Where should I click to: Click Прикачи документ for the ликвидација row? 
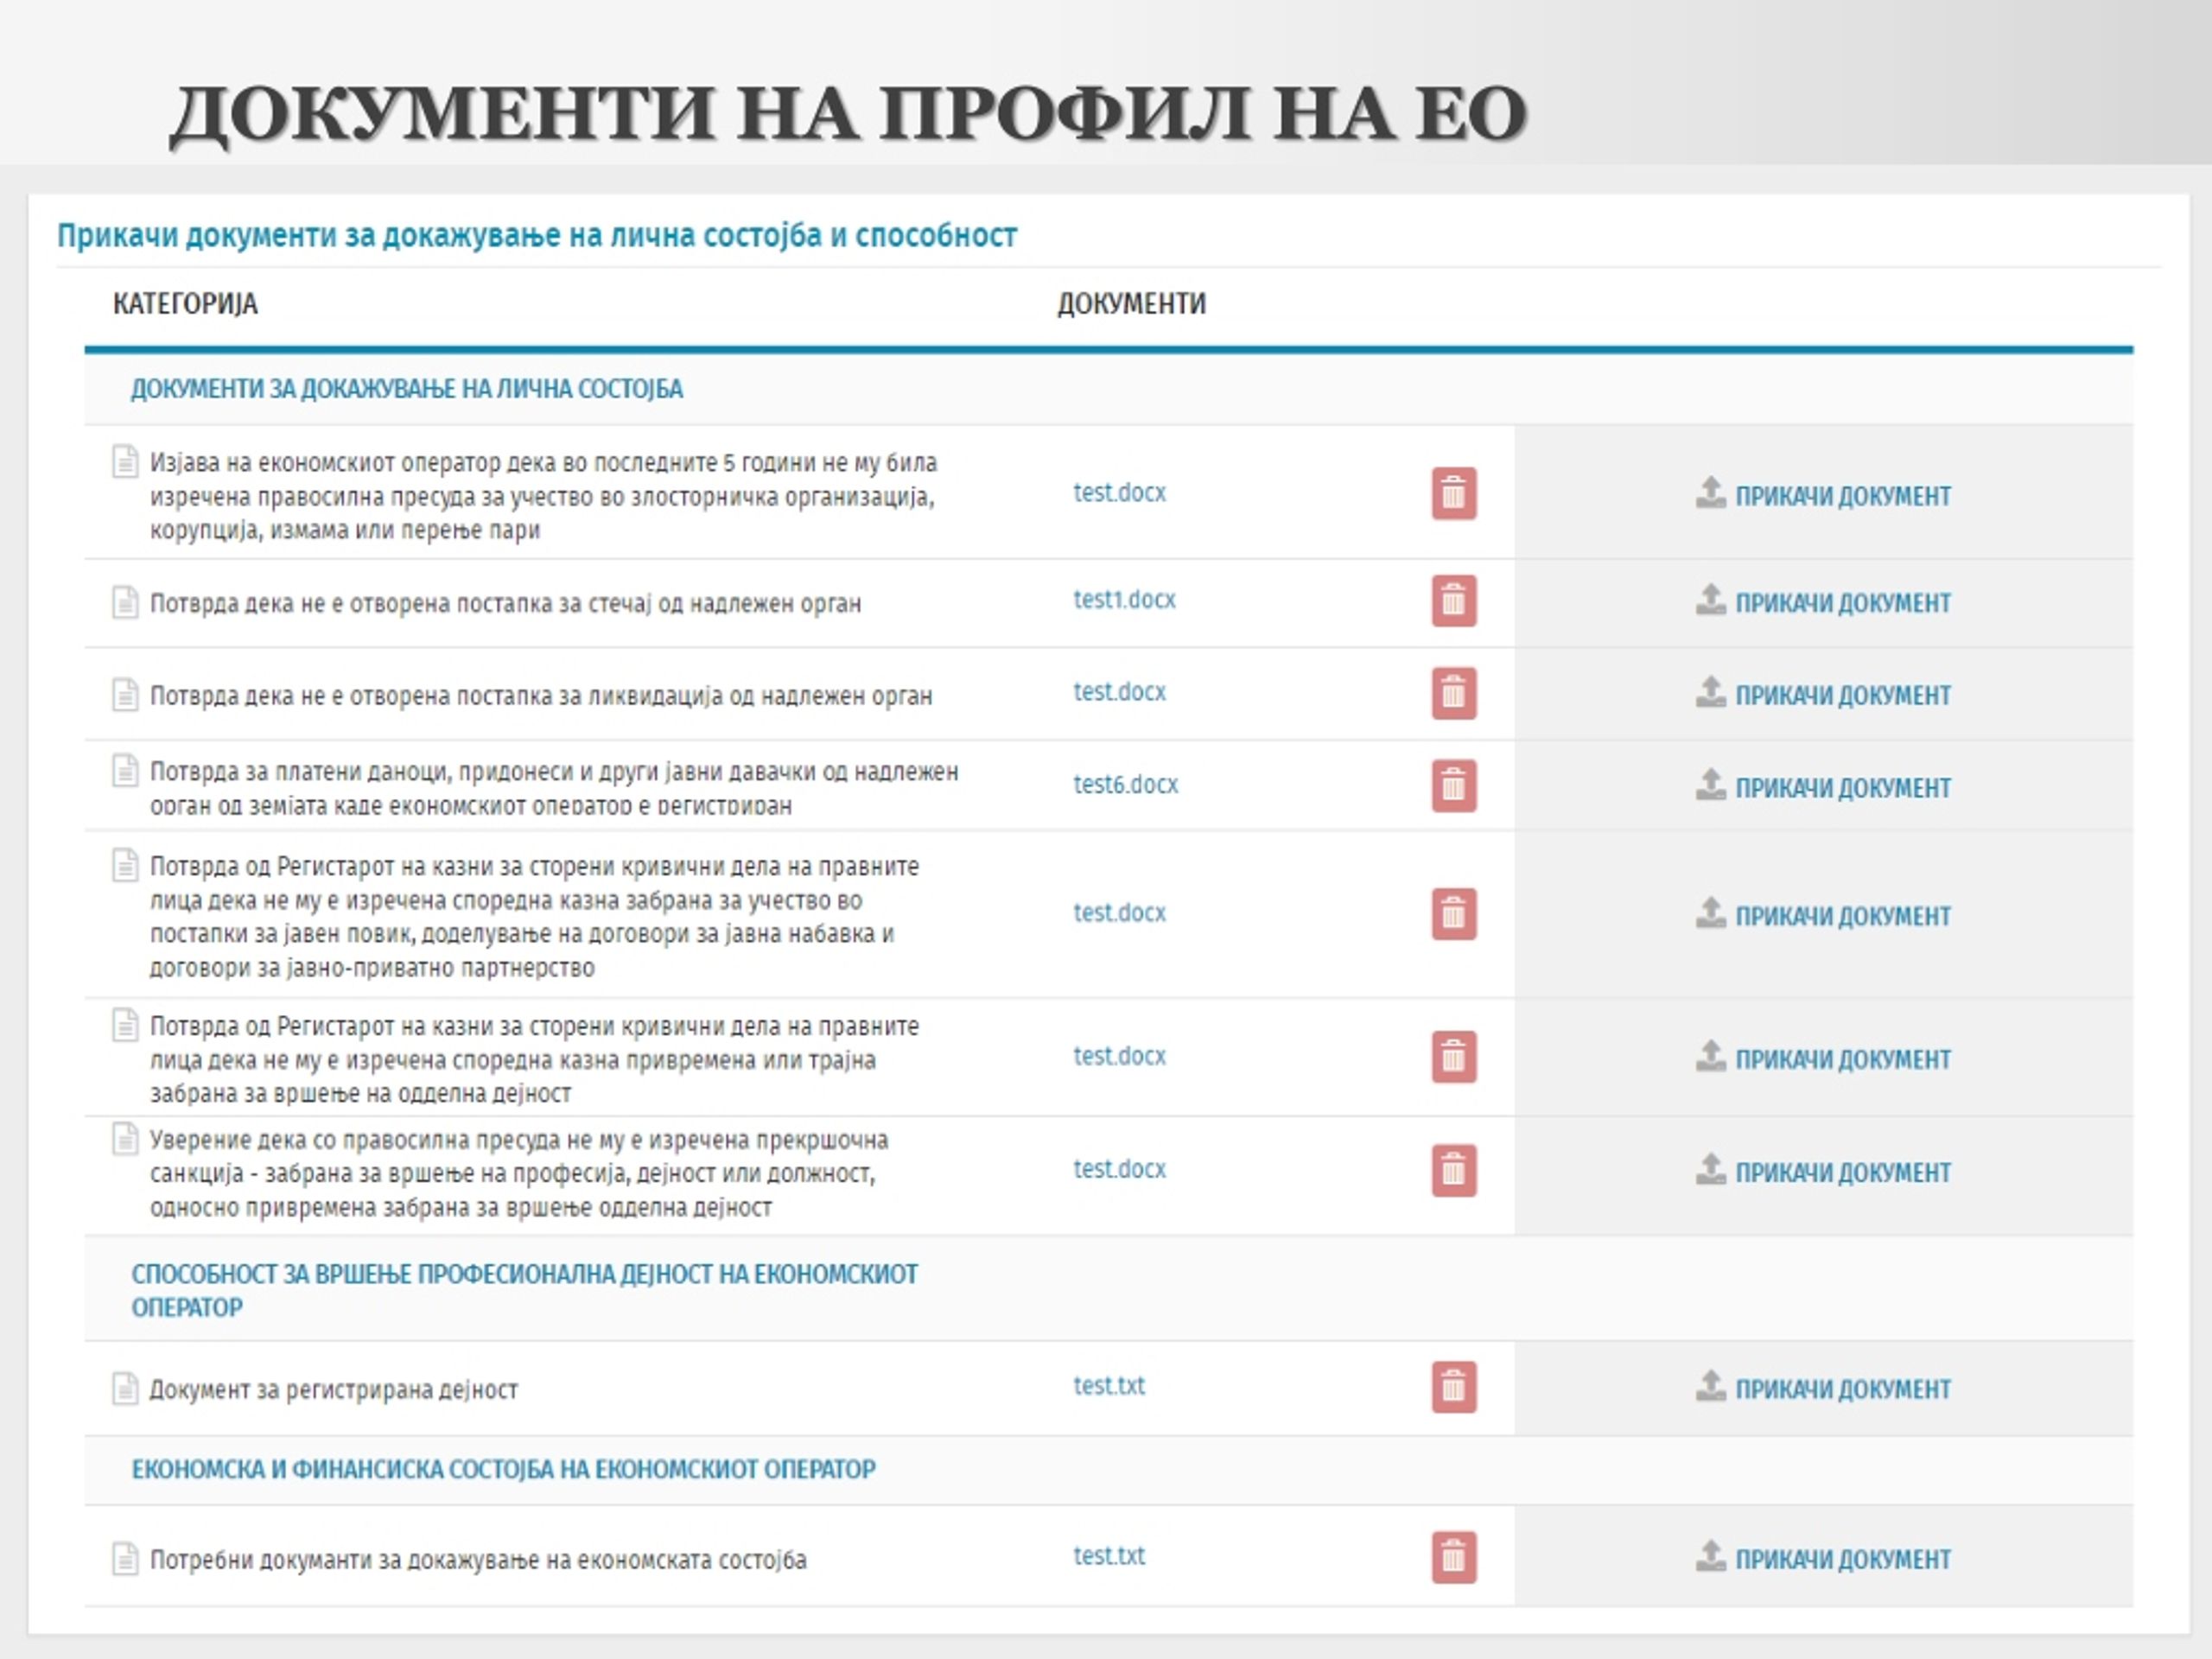click(1823, 693)
